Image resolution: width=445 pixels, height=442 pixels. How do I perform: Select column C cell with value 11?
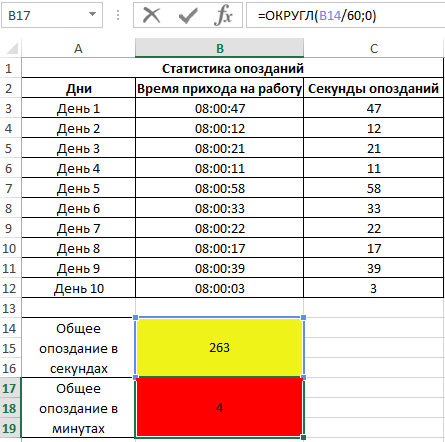pyautogui.click(x=374, y=168)
